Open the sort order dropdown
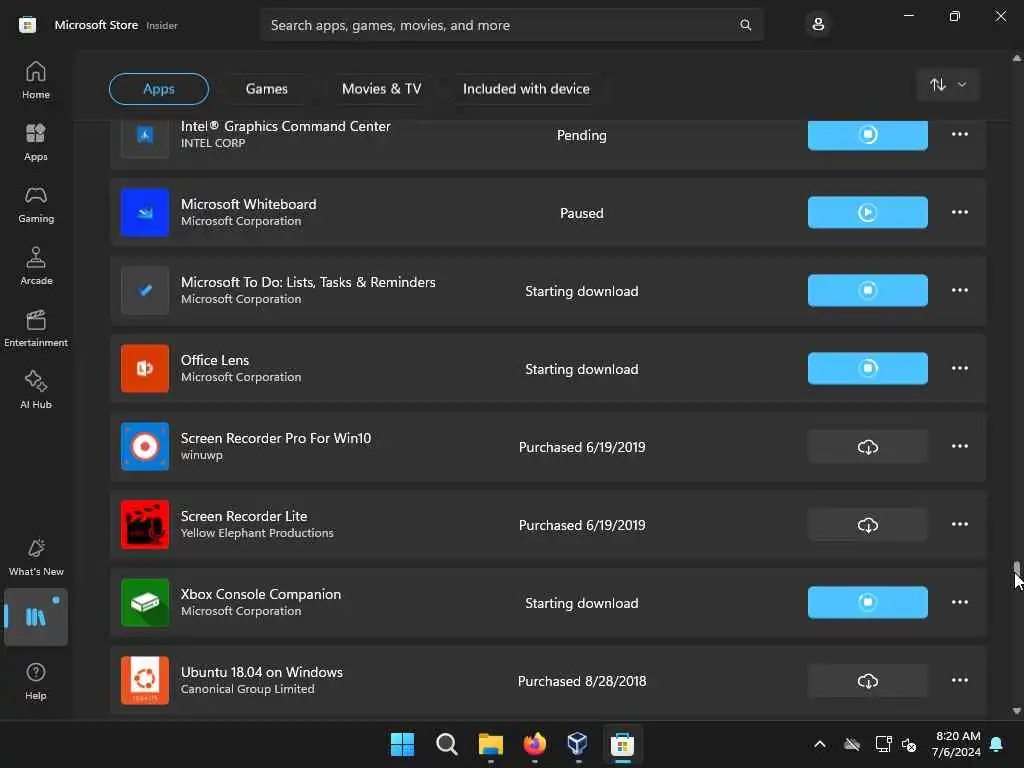Screen dimensions: 1024x768 click(948, 85)
